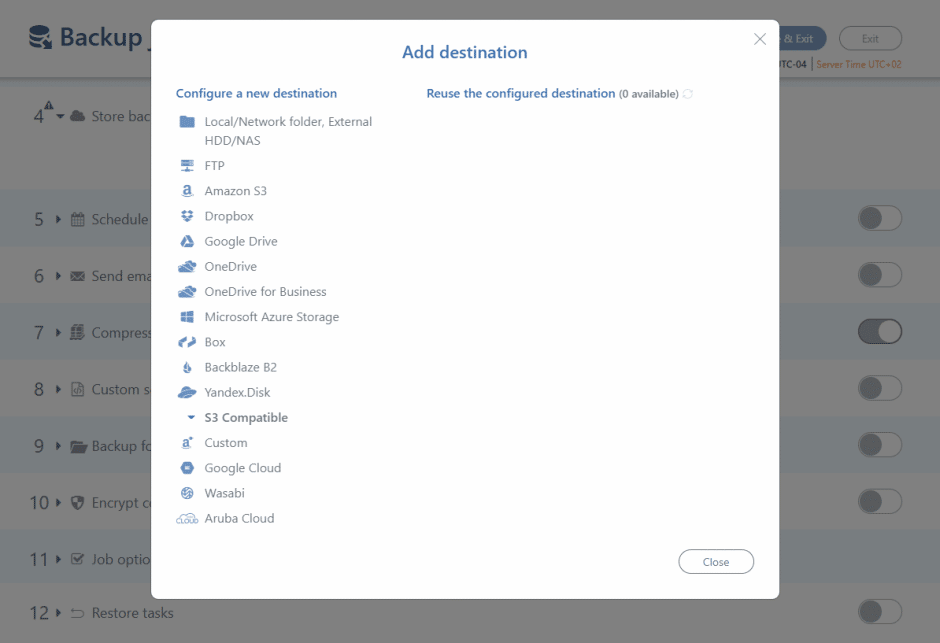Select OneDrive for Business destination
Screen dimensions: 940x643
click(x=265, y=291)
